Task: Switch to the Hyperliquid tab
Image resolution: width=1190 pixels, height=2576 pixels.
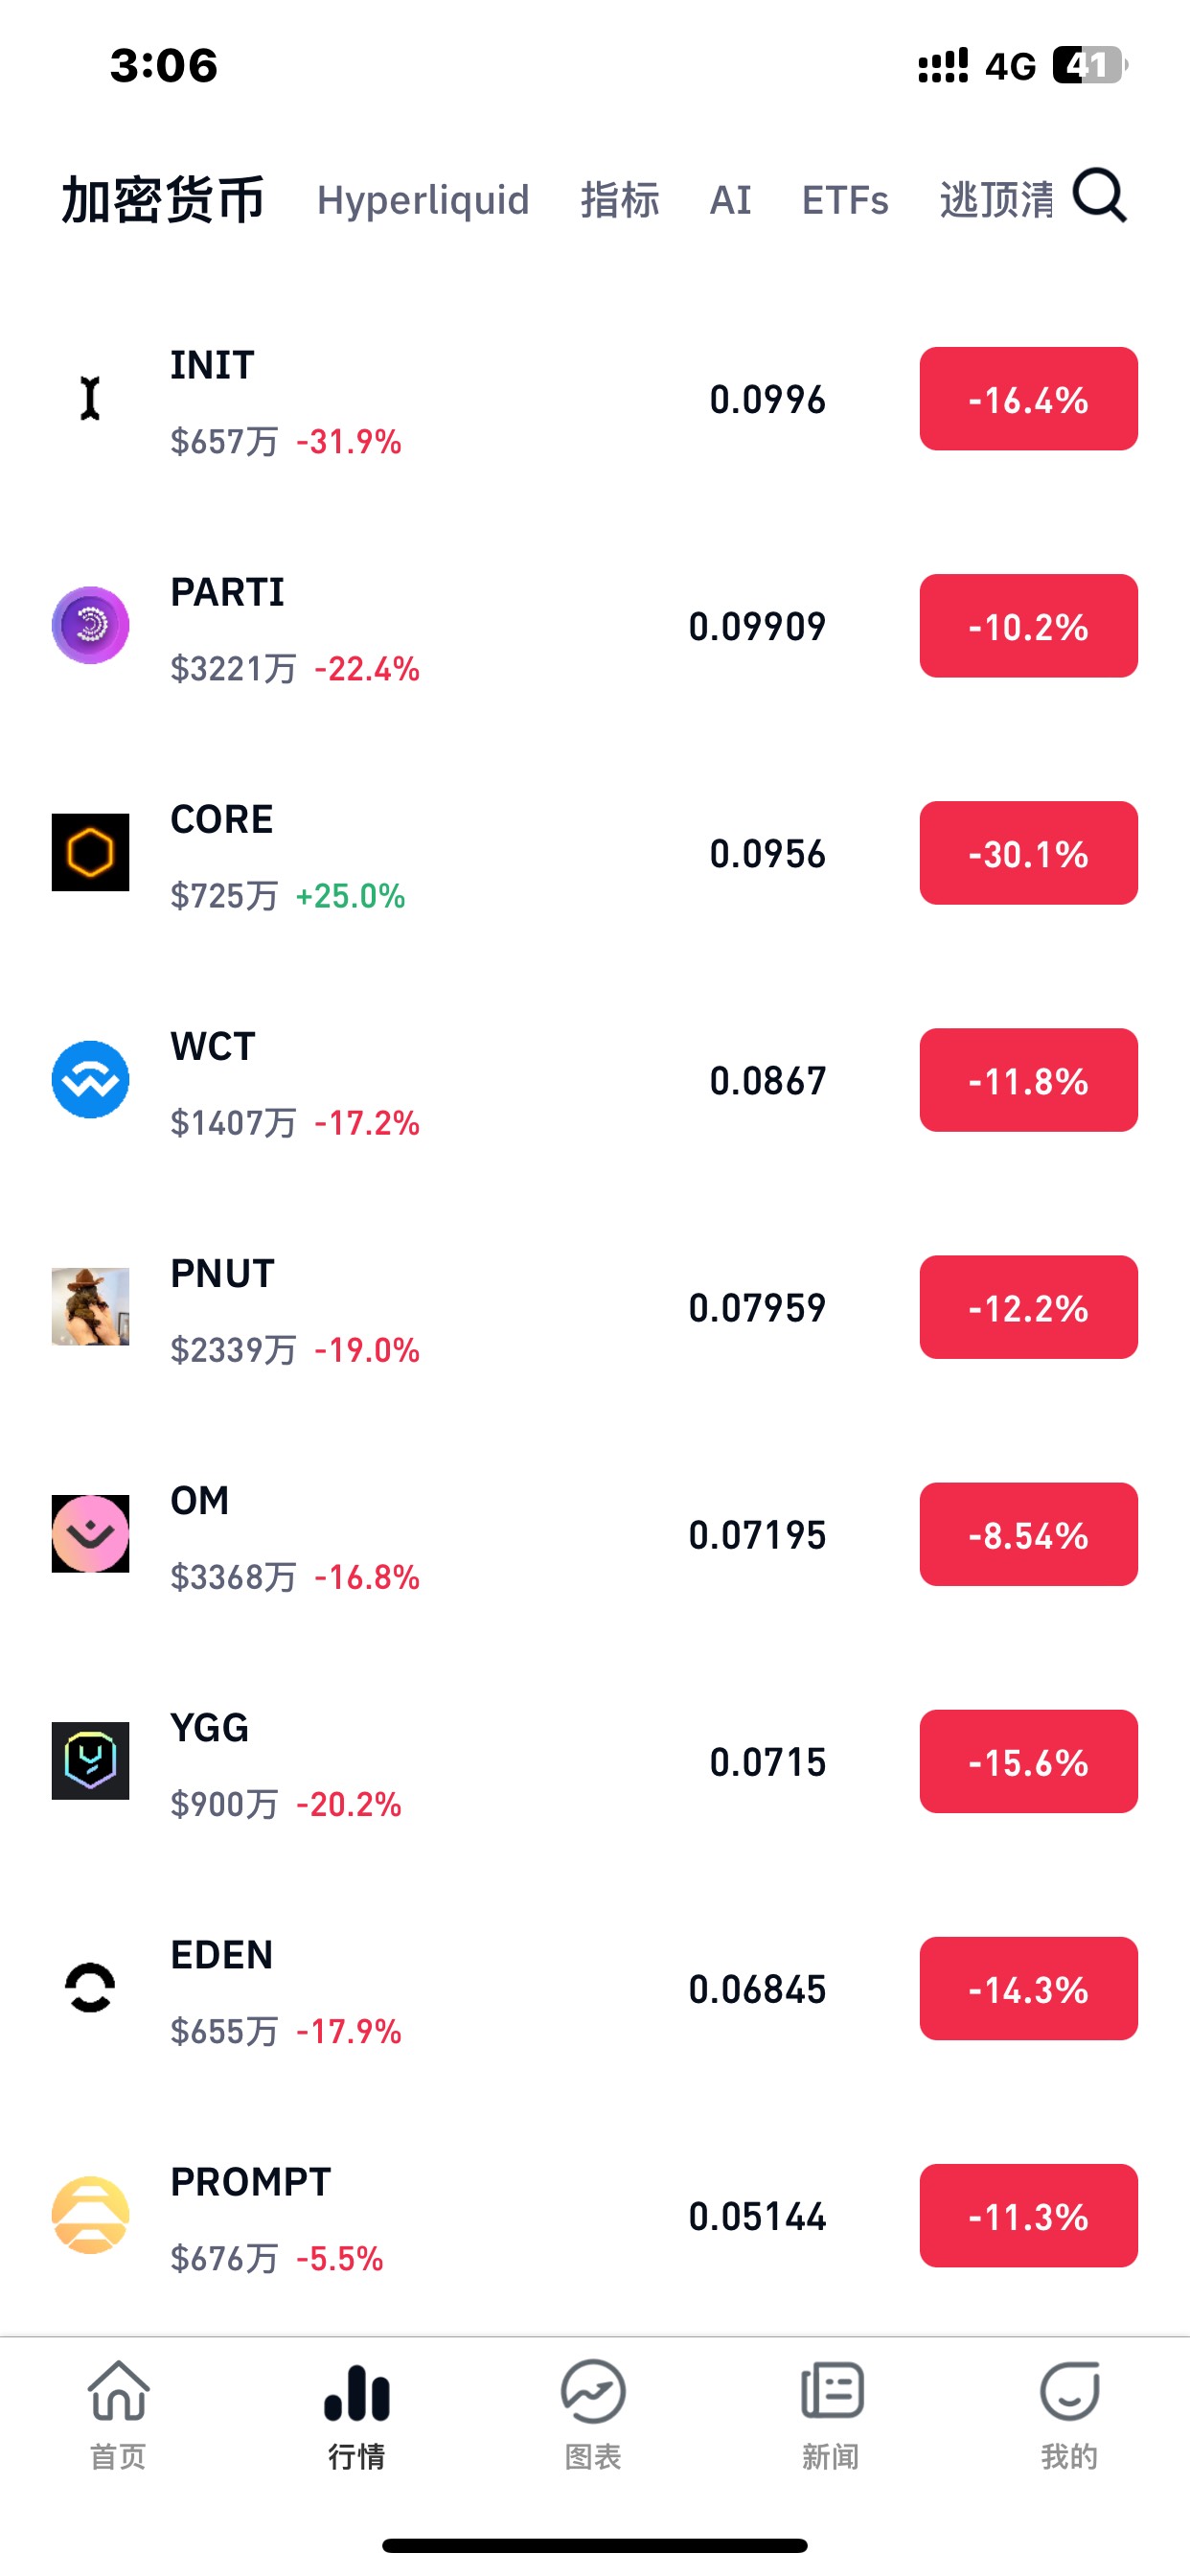Action: pyautogui.click(x=423, y=200)
